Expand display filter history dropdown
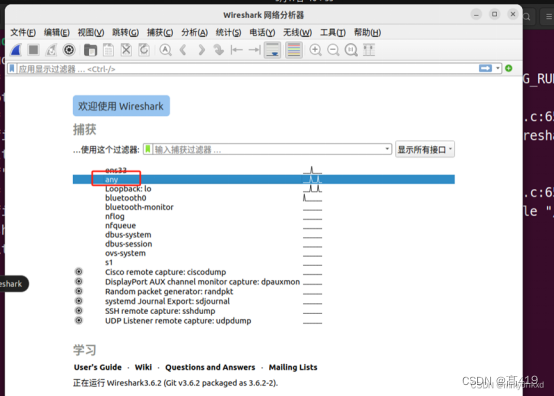This screenshot has width=554, height=396. click(x=498, y=68)
